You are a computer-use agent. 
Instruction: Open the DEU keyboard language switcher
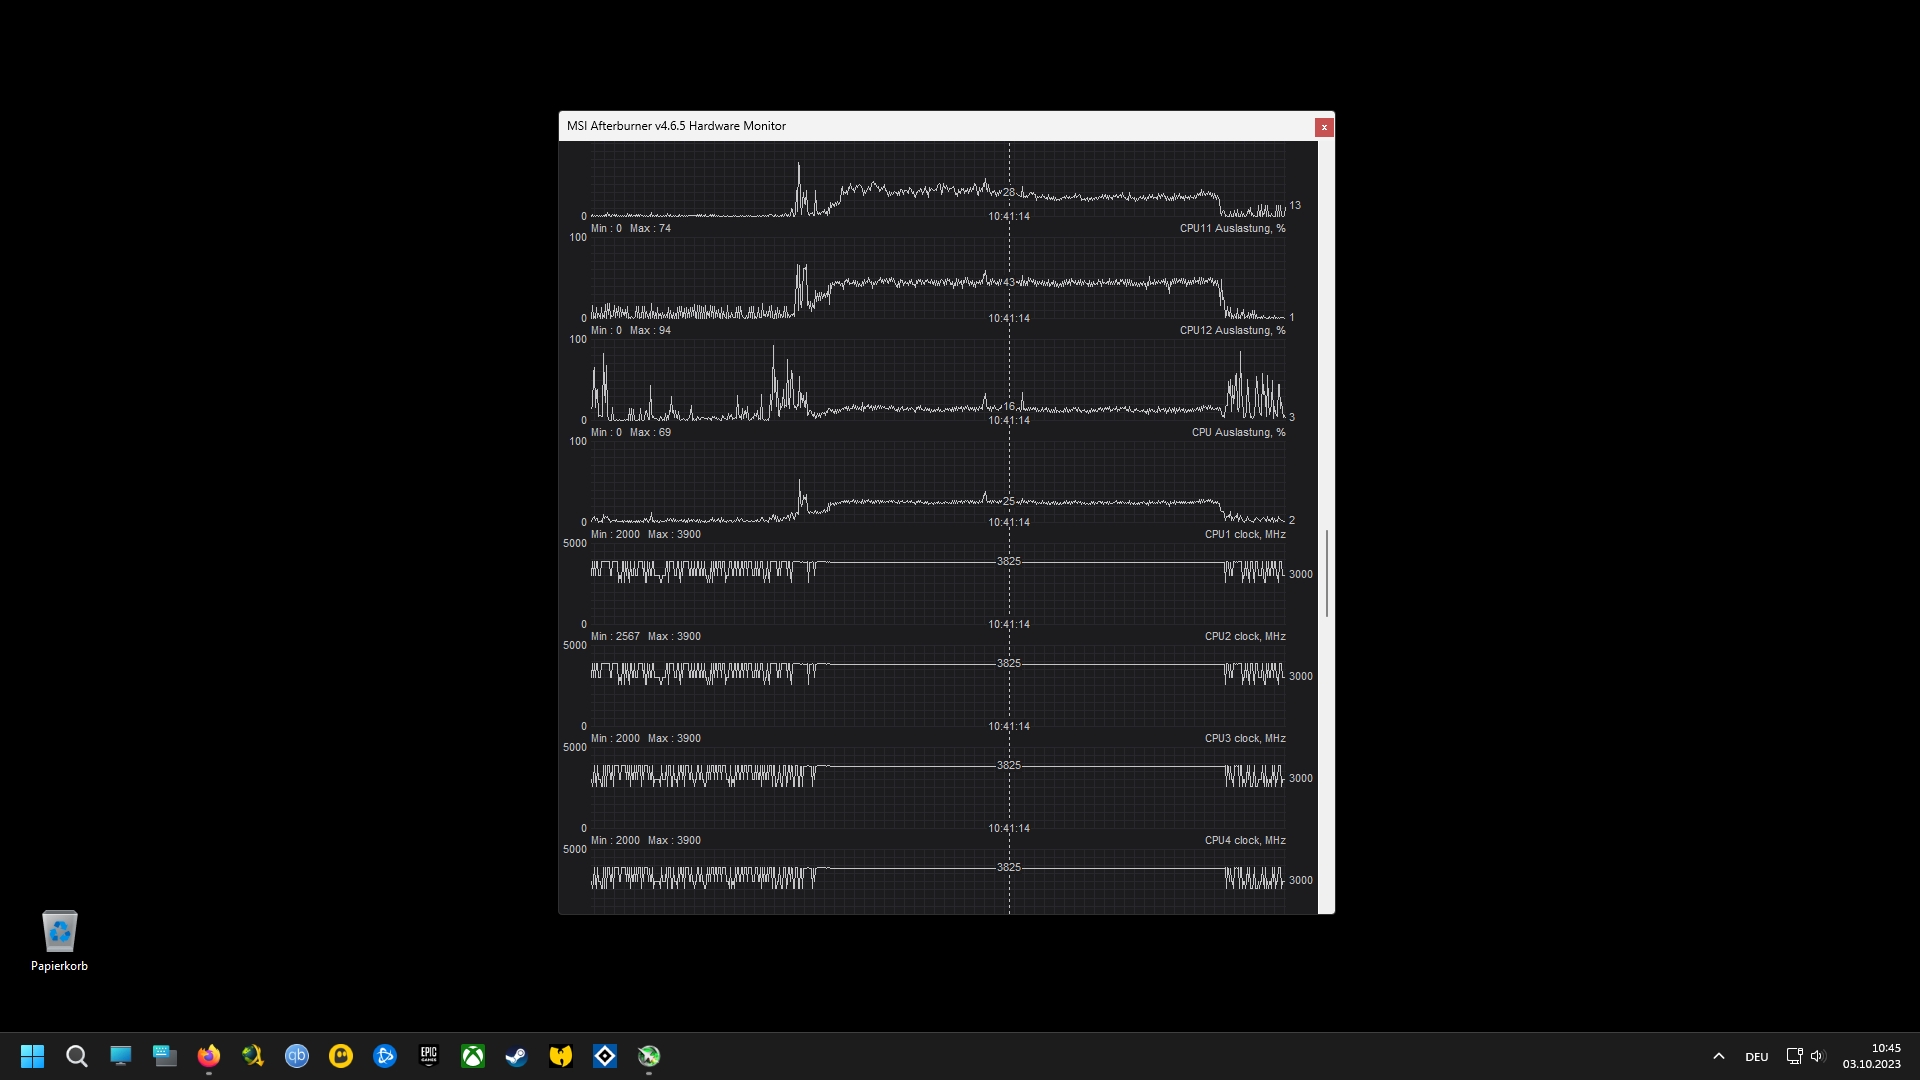tap(1756, 1056)
